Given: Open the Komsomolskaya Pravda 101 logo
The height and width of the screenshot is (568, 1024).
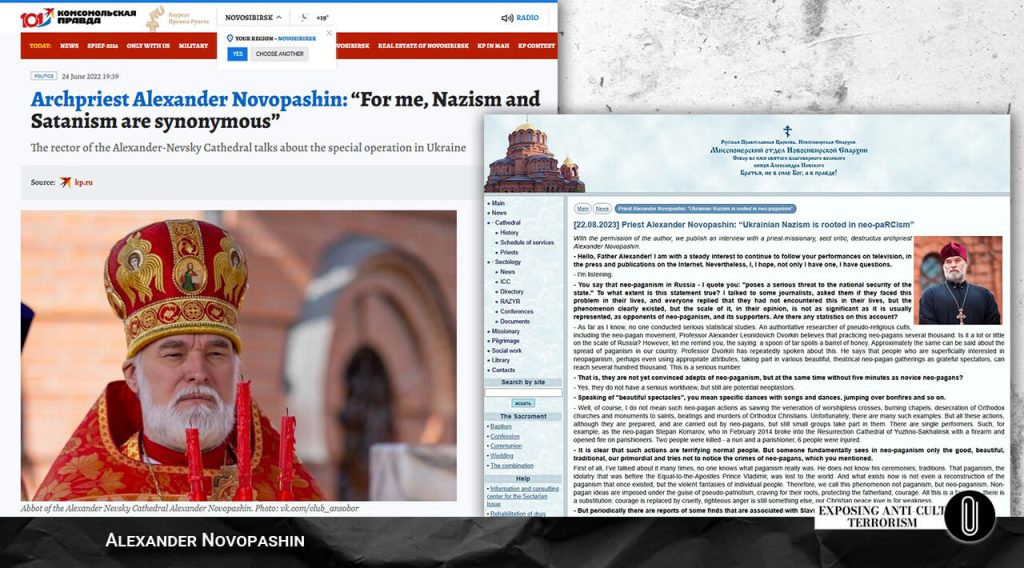Looking at the screenshot, I should (x=77, y=18).
